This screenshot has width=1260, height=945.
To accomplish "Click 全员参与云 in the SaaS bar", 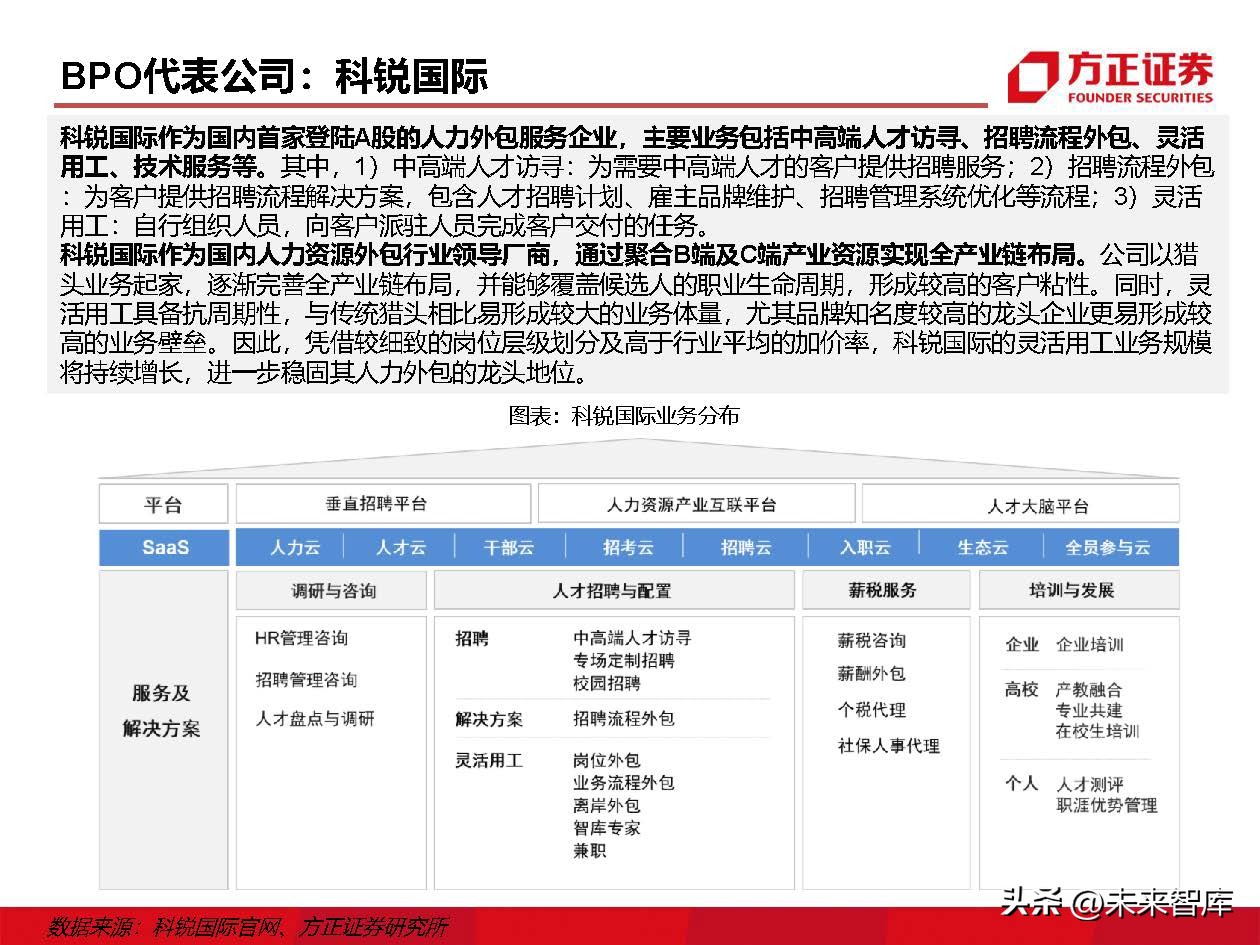I will pyautogui.click(x=1108, y=548).
